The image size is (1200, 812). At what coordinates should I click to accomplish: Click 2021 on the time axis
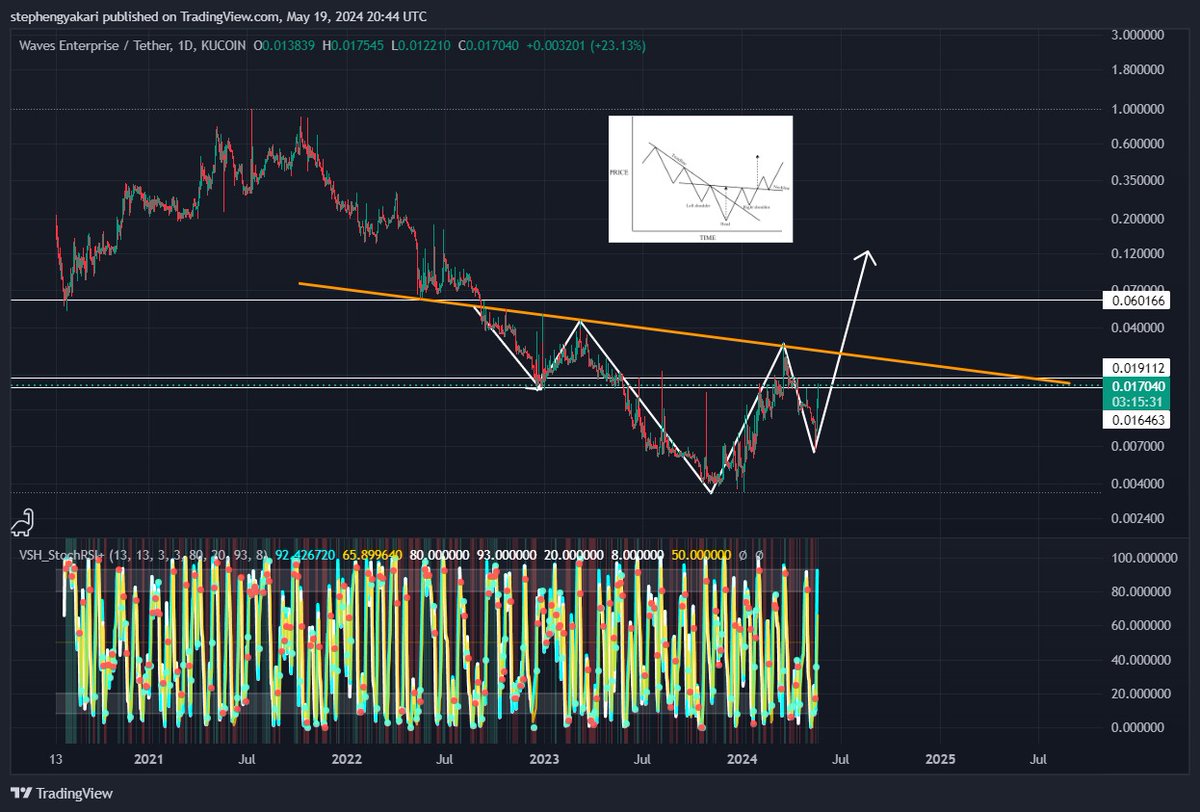pyautogui.click(x=148, y=759)
